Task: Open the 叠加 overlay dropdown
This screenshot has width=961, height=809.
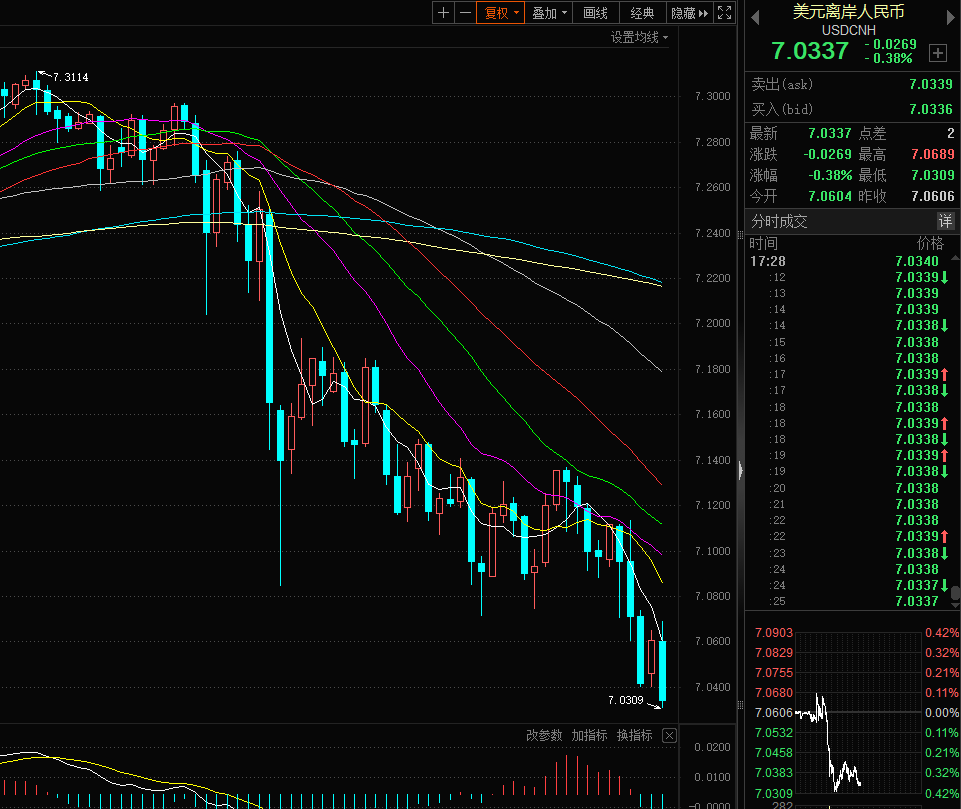Action: (550, 13)
